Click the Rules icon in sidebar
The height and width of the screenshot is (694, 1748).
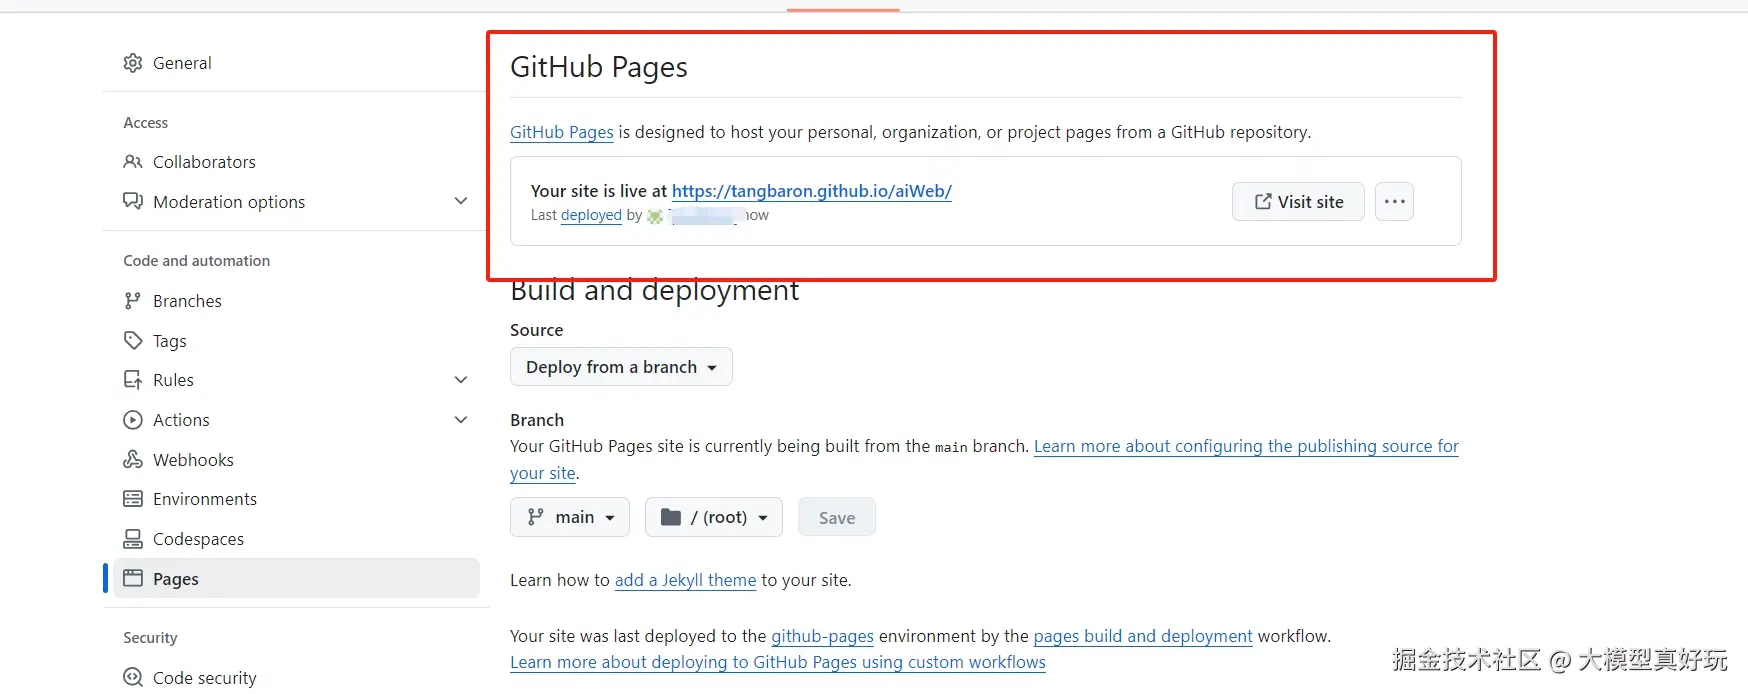pos(132,380)
